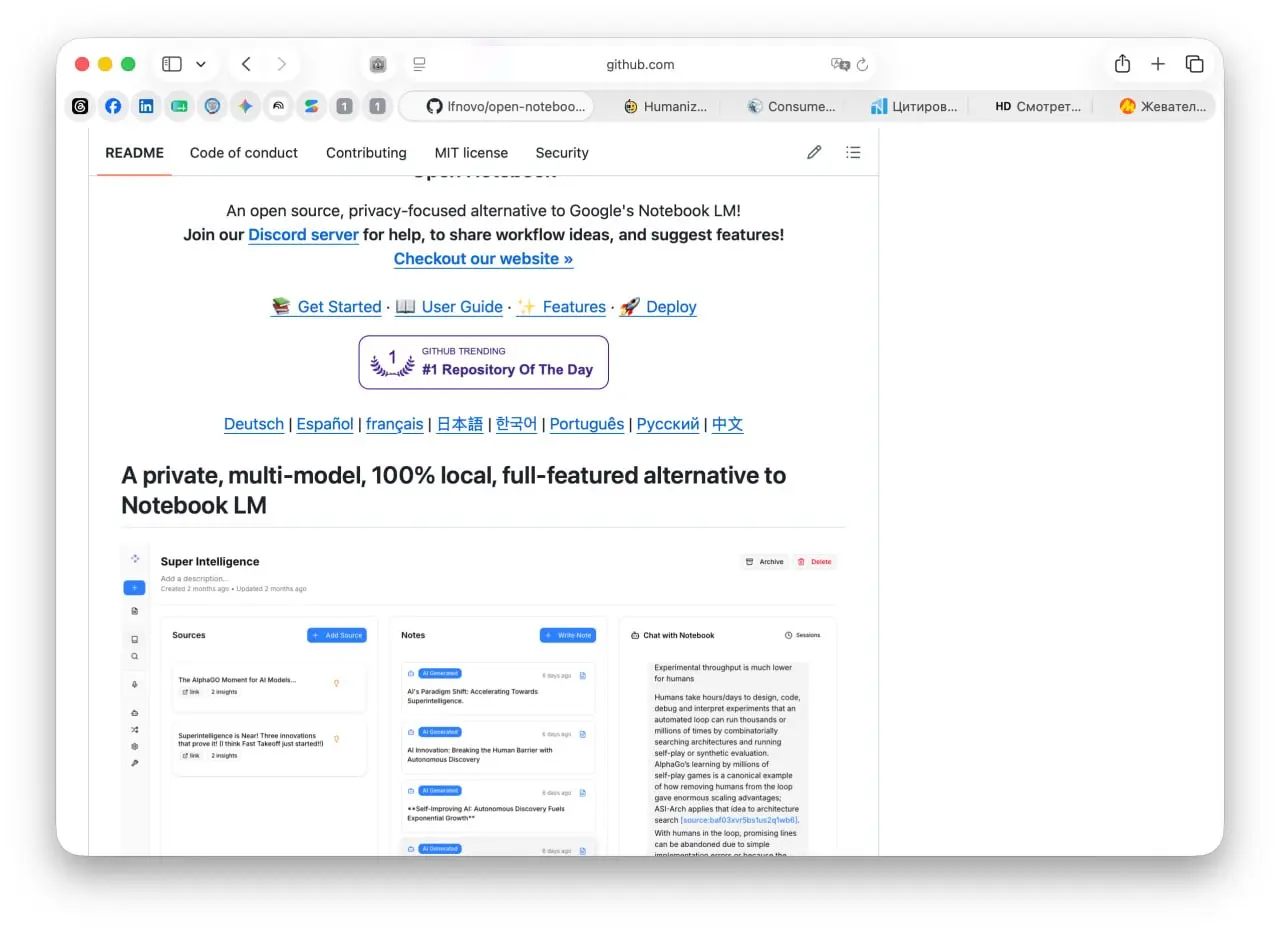This screenshot has height=930, width=1280.
Task: Edit the README with pencil icon
Action: [814, 152]
